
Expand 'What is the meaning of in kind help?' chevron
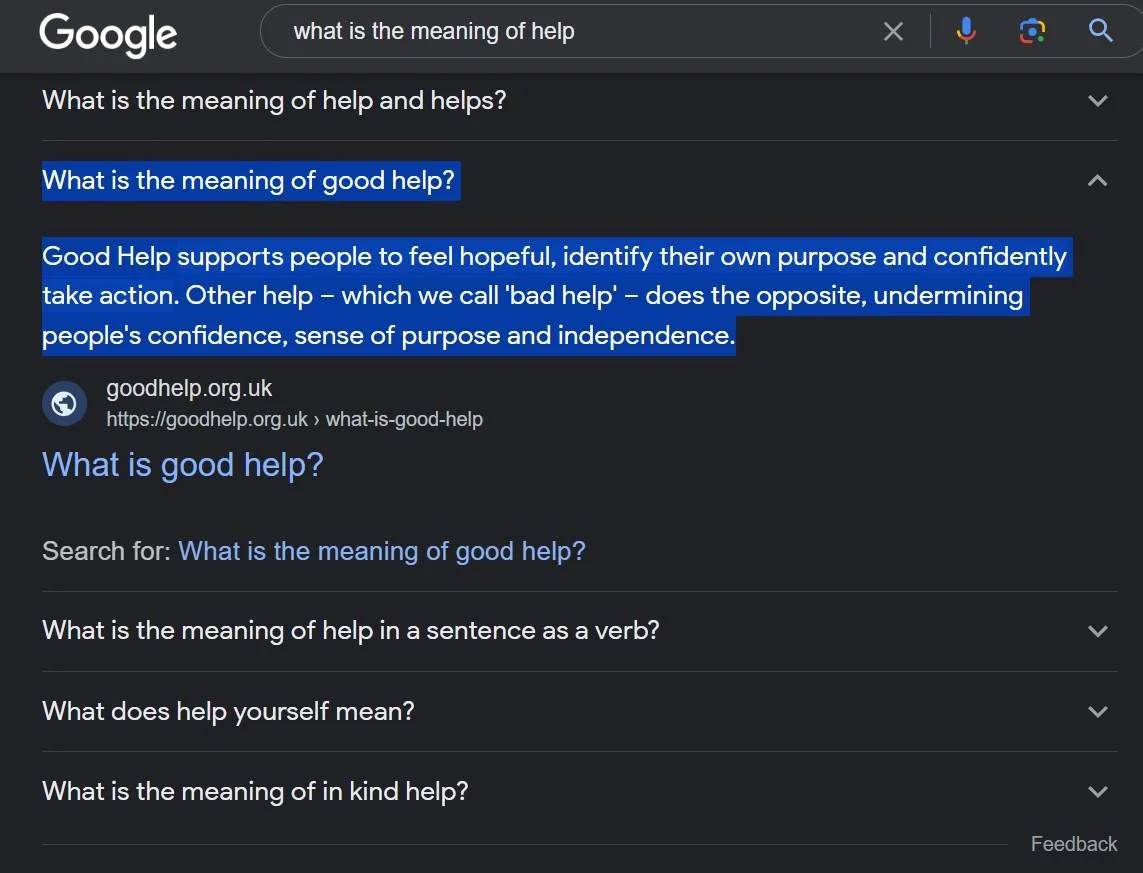[x=1098, y=791]
